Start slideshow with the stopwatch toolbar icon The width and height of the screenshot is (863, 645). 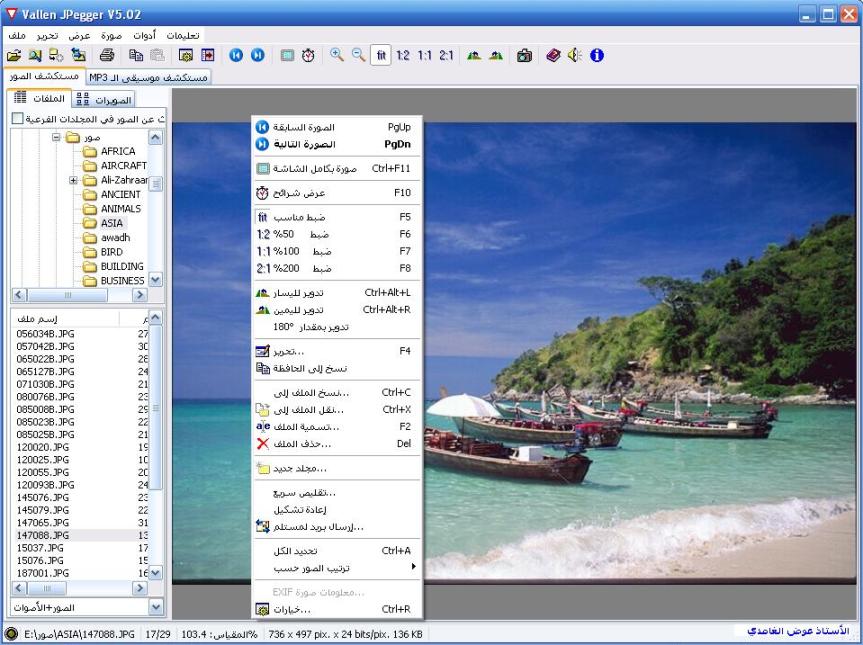308,55
